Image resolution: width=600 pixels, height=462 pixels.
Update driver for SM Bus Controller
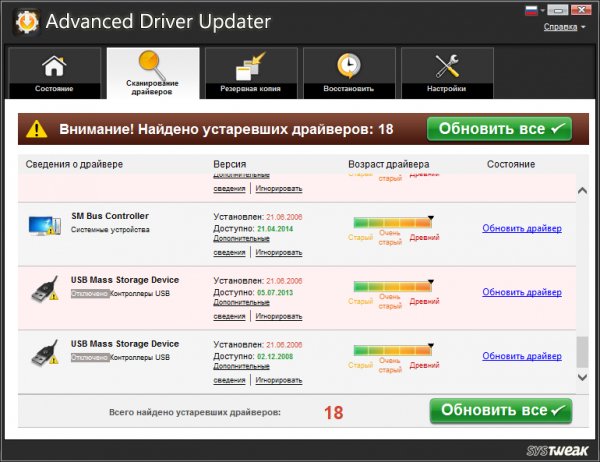click(x=522, y=229)
